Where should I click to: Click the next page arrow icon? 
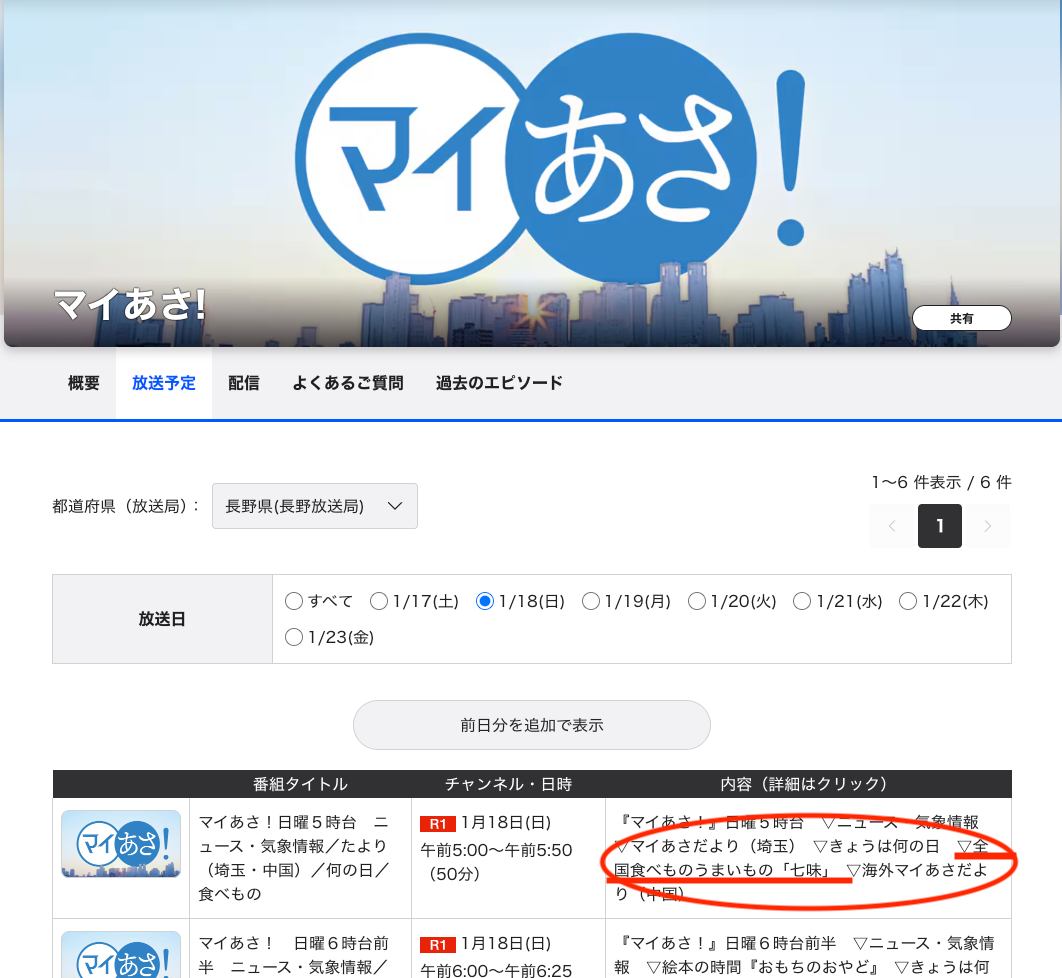pos(987,526)
